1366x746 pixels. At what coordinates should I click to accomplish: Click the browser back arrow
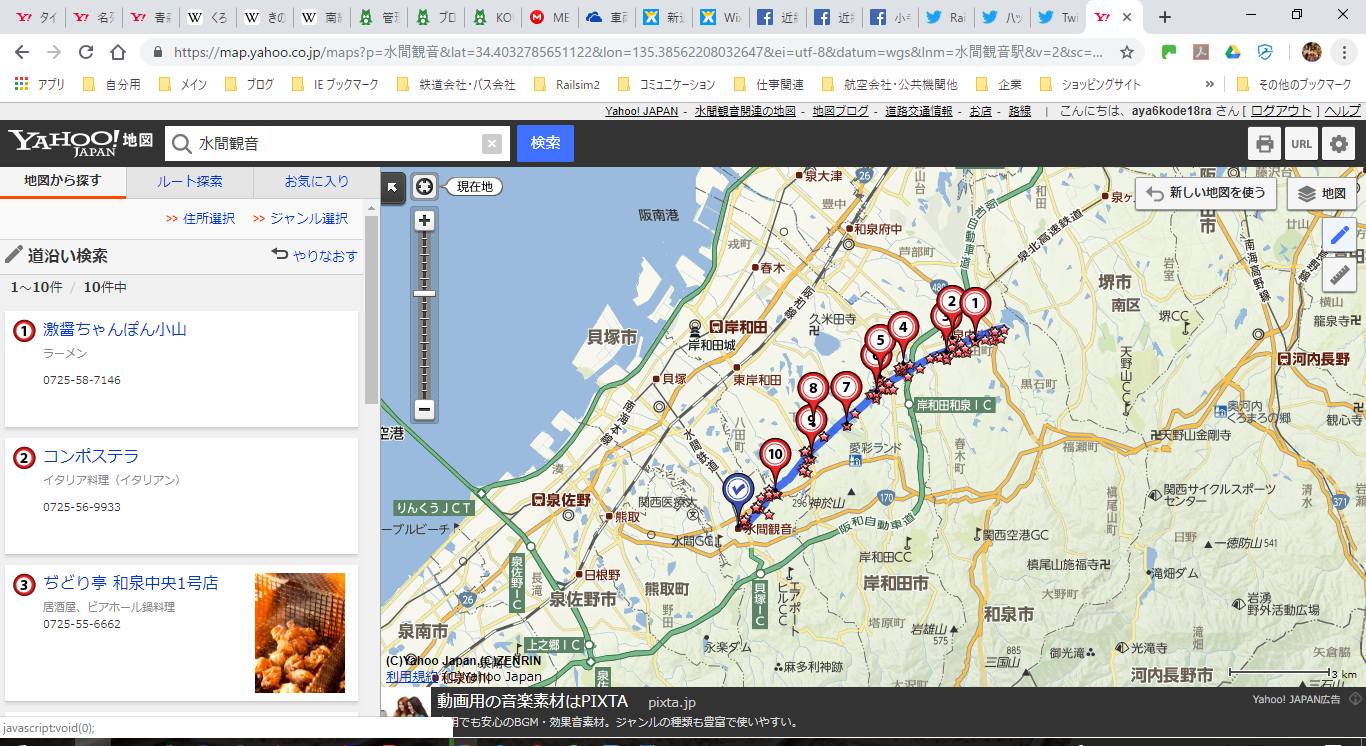coord(22,52)
